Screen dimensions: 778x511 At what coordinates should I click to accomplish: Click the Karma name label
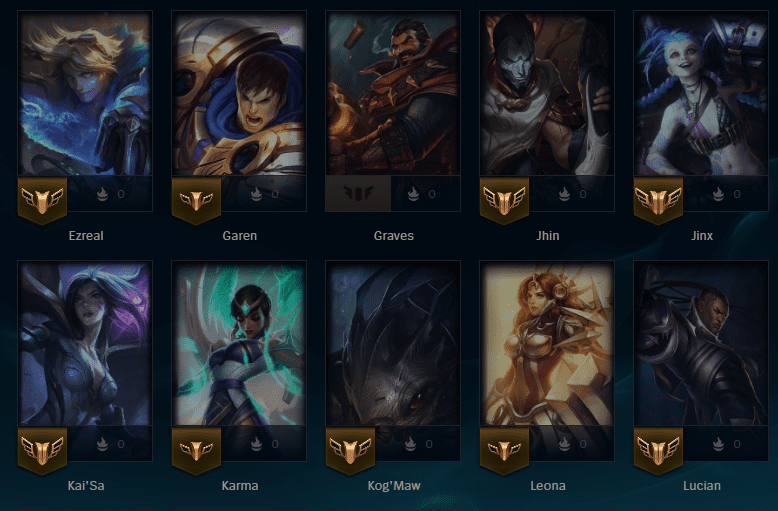click(x=240, y=486)
